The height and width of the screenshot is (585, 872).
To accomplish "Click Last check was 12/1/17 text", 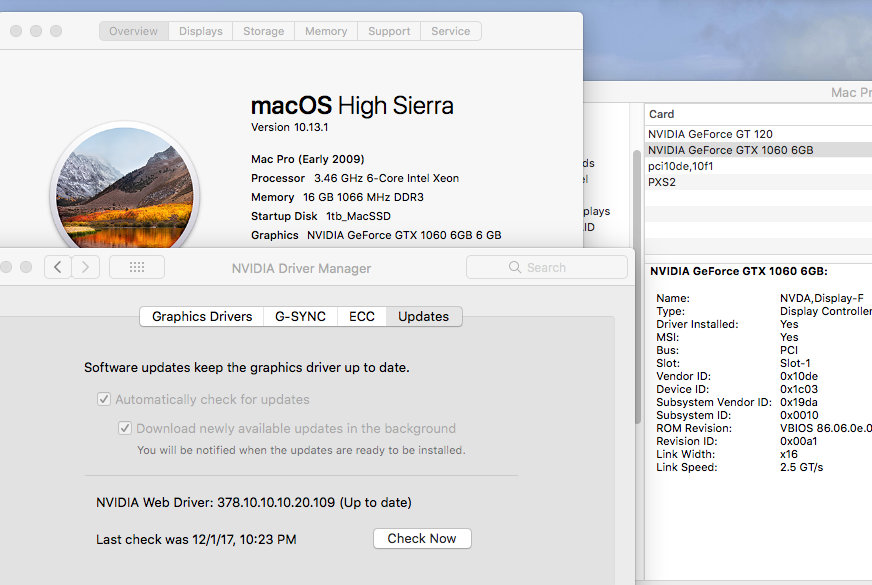I will click(196, 539).
